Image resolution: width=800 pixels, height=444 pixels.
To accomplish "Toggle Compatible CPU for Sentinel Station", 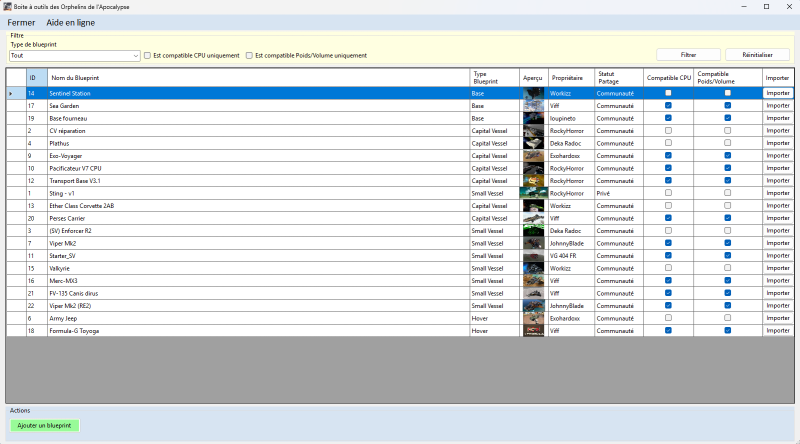I will 668,93.
